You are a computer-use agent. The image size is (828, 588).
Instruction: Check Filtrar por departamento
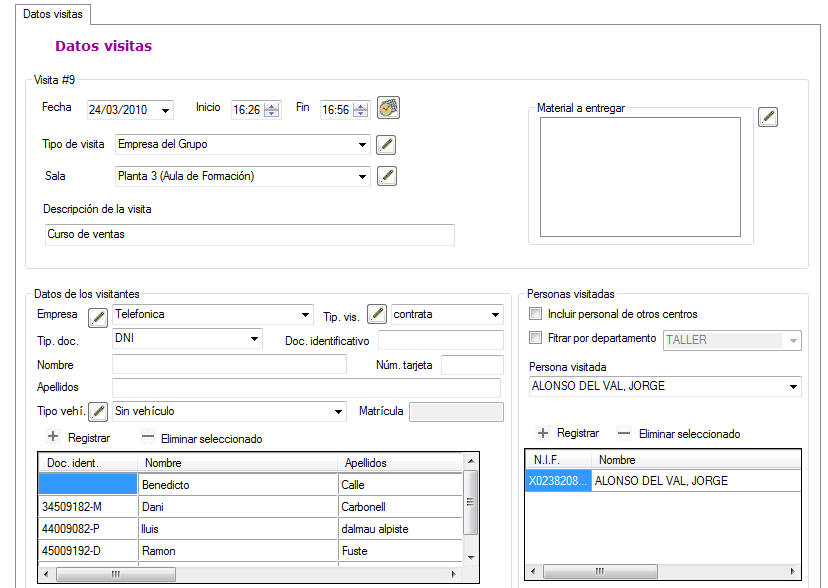coord(535,338)
